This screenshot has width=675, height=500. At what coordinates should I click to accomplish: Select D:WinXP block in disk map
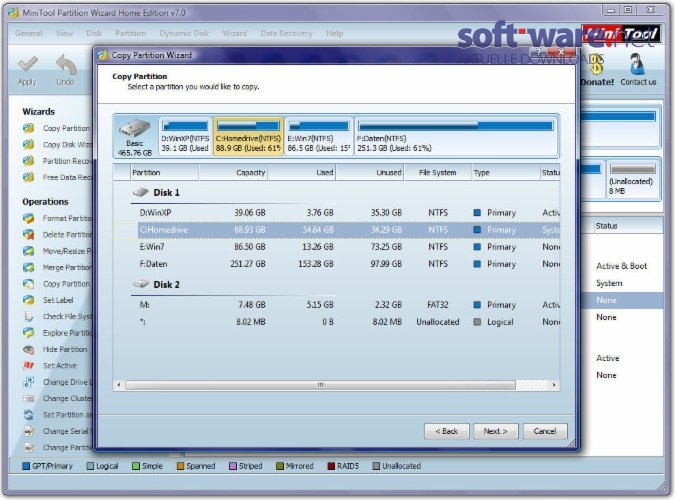coord(185,137)
